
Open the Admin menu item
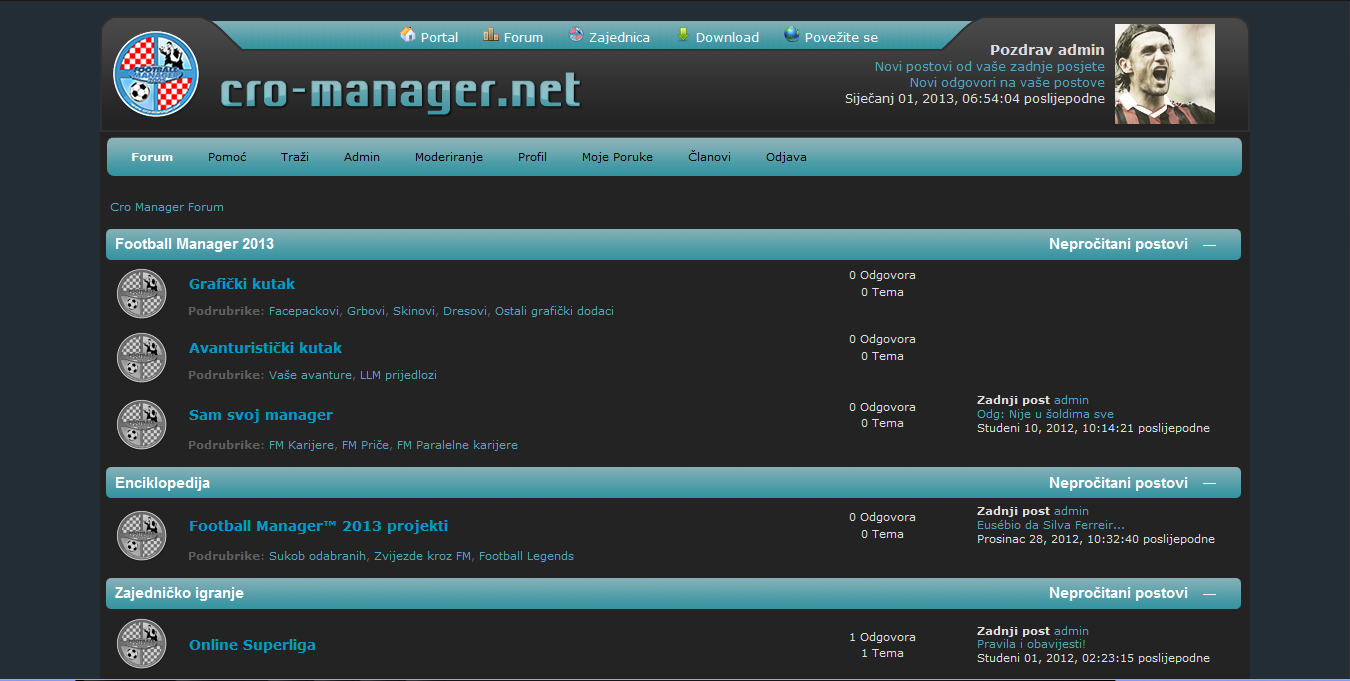[362, 157]
